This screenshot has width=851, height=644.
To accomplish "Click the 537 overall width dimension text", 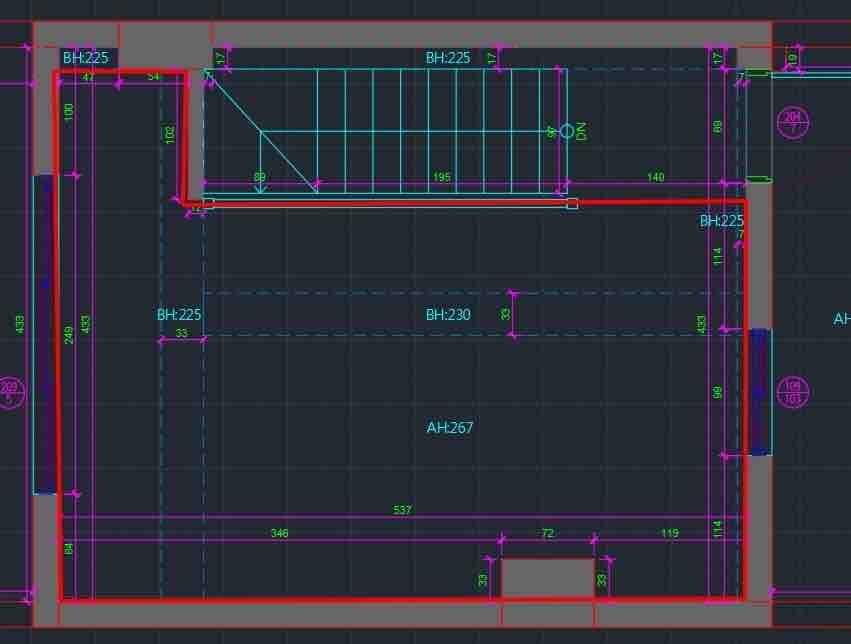I will pos(402,511).
